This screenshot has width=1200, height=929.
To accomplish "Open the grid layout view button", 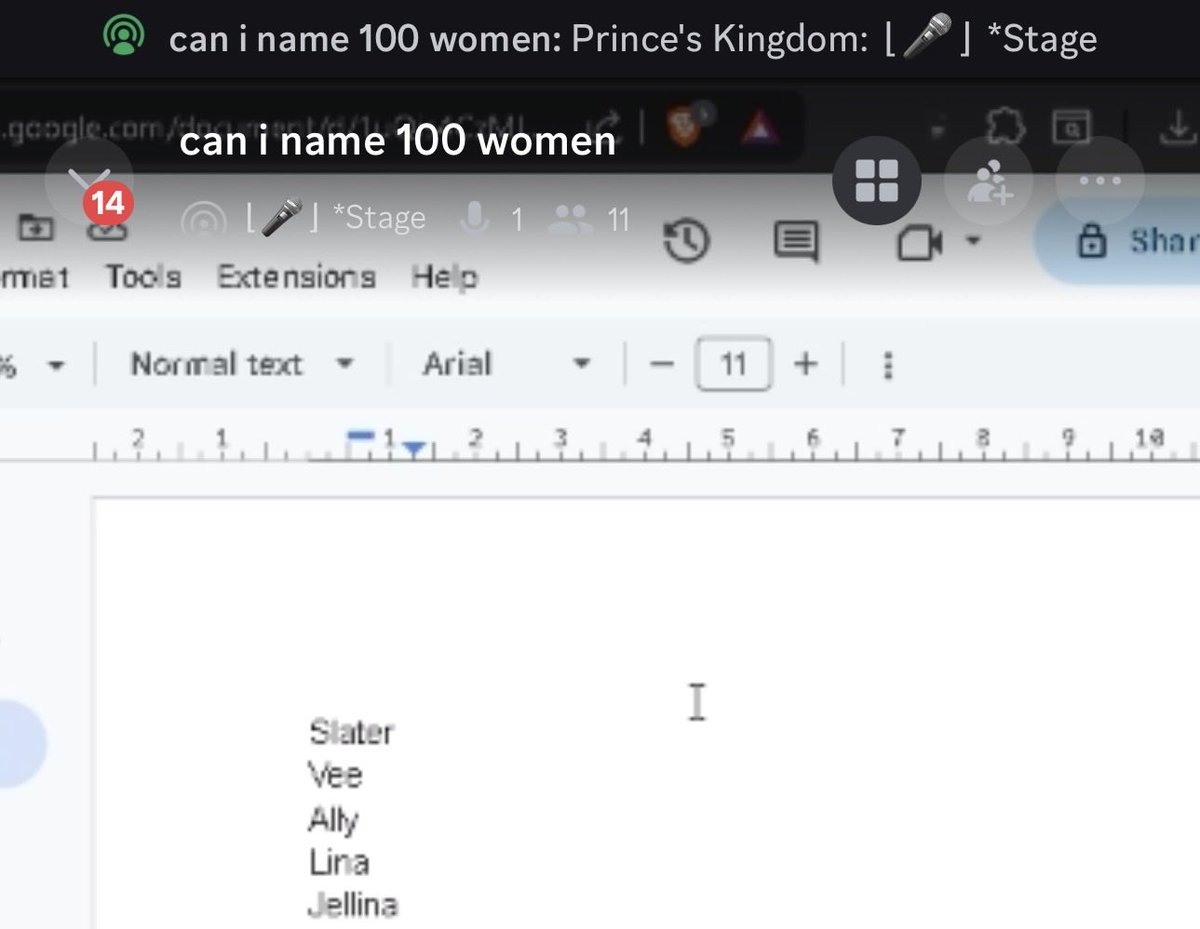I will pyautogui.click(x=877, y=181).
